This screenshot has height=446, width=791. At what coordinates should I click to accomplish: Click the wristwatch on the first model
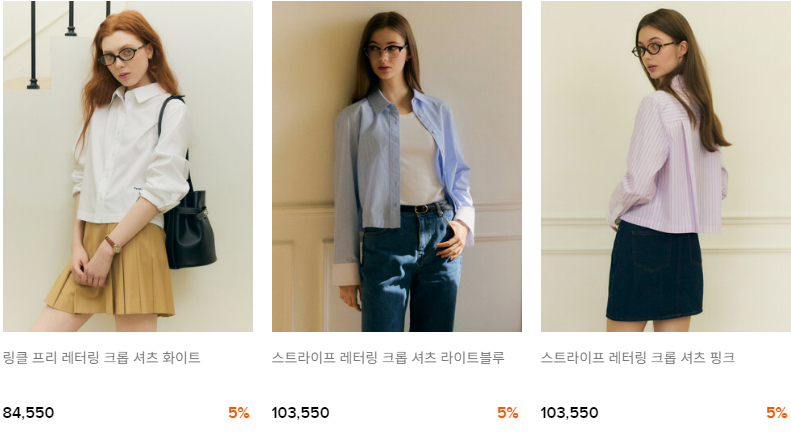coord(114,245)
